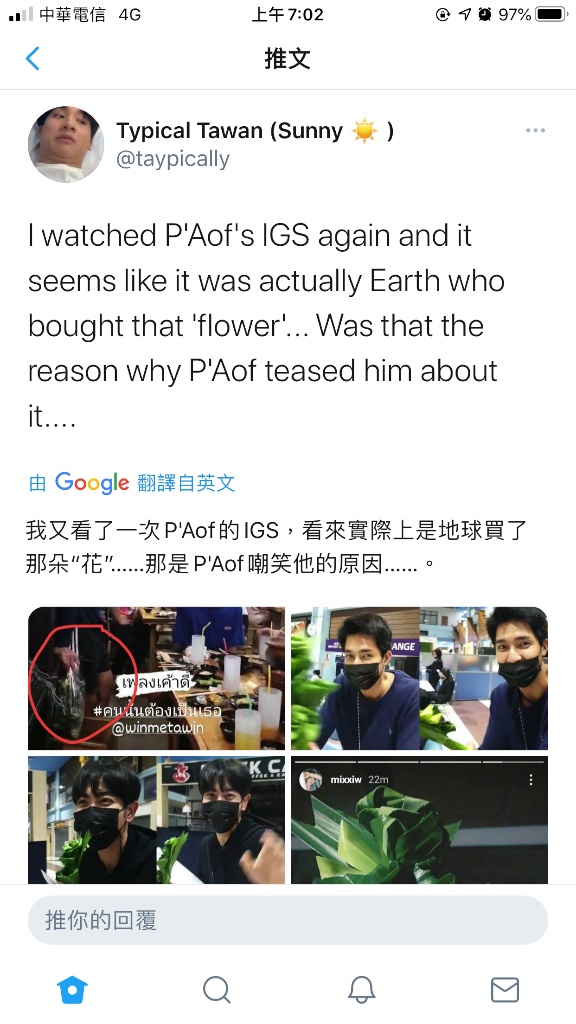Open the Search tab magnifier icon

pyautogui.click(x=216, y=989)
